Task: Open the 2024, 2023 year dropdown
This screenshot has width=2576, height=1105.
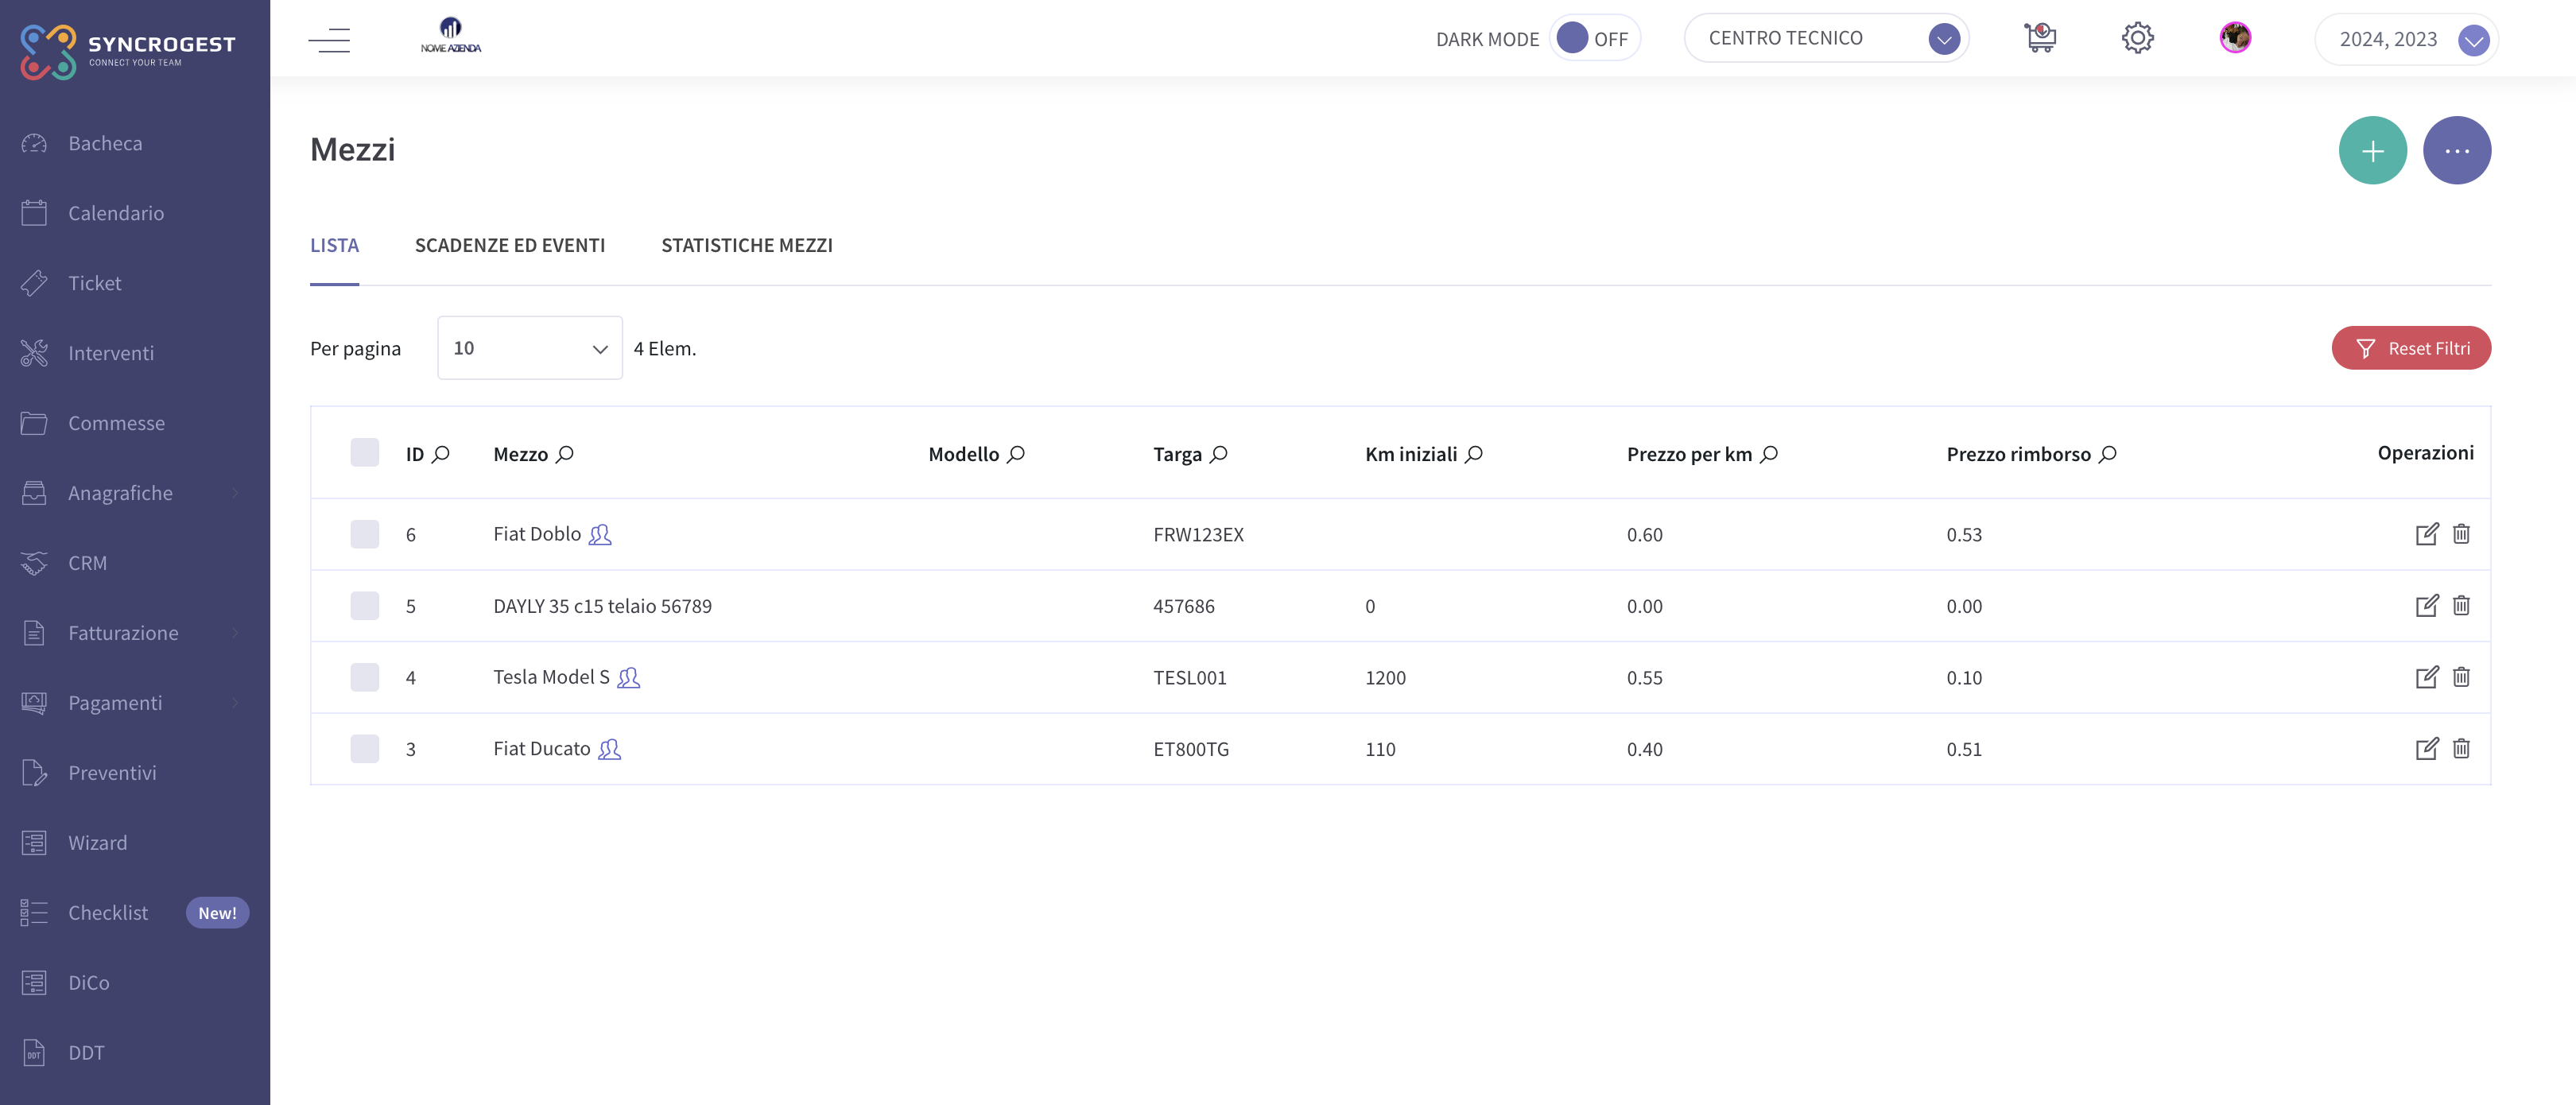Action: [x=2406, y=39]
